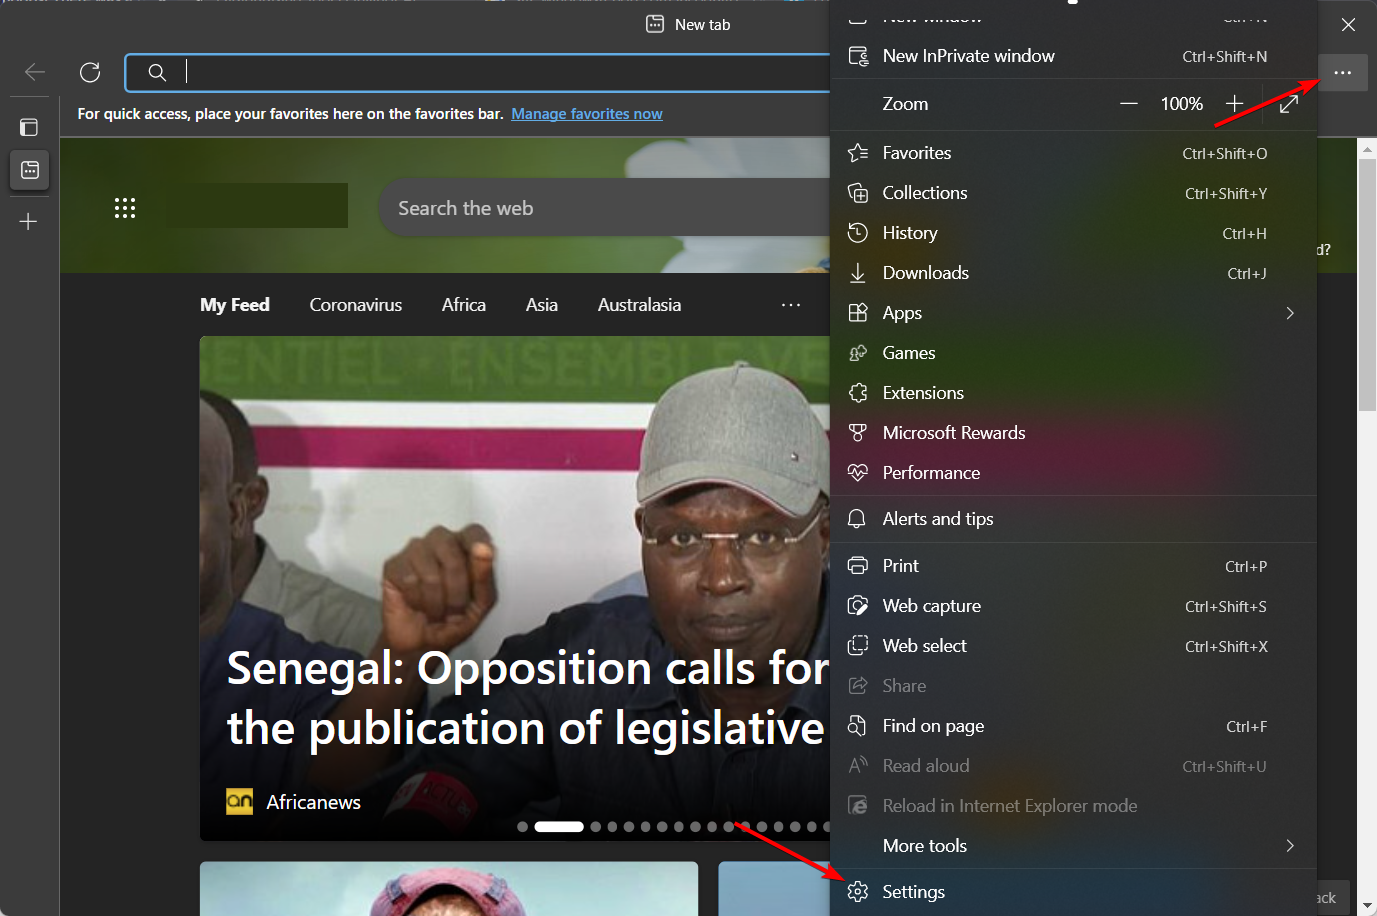The width and height of the screenshot is (1377, 916).
Task: Select the highlighted carousel slide indicator
Action: click(559, 827)
